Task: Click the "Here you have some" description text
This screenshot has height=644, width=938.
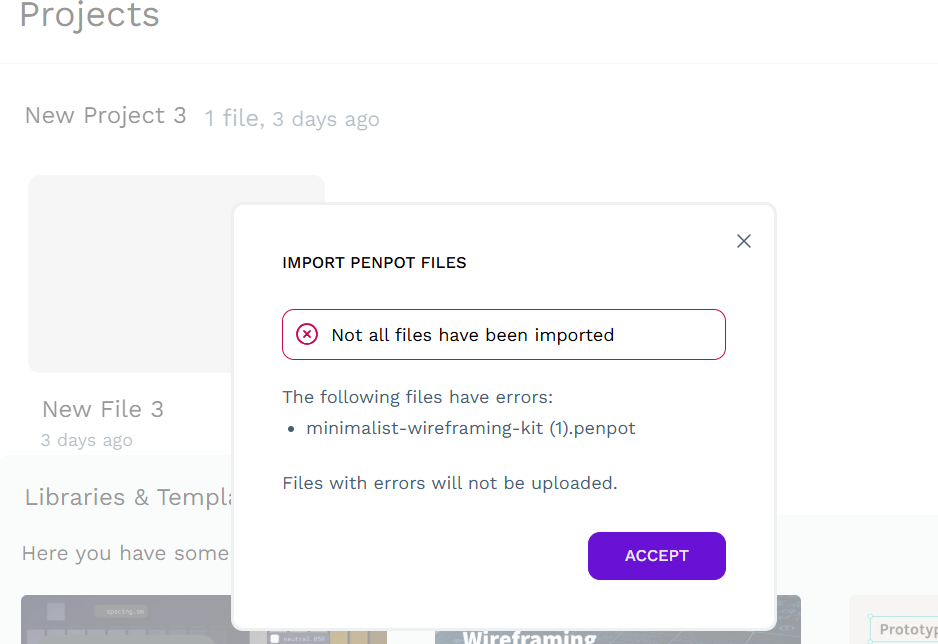Action: 125,553
